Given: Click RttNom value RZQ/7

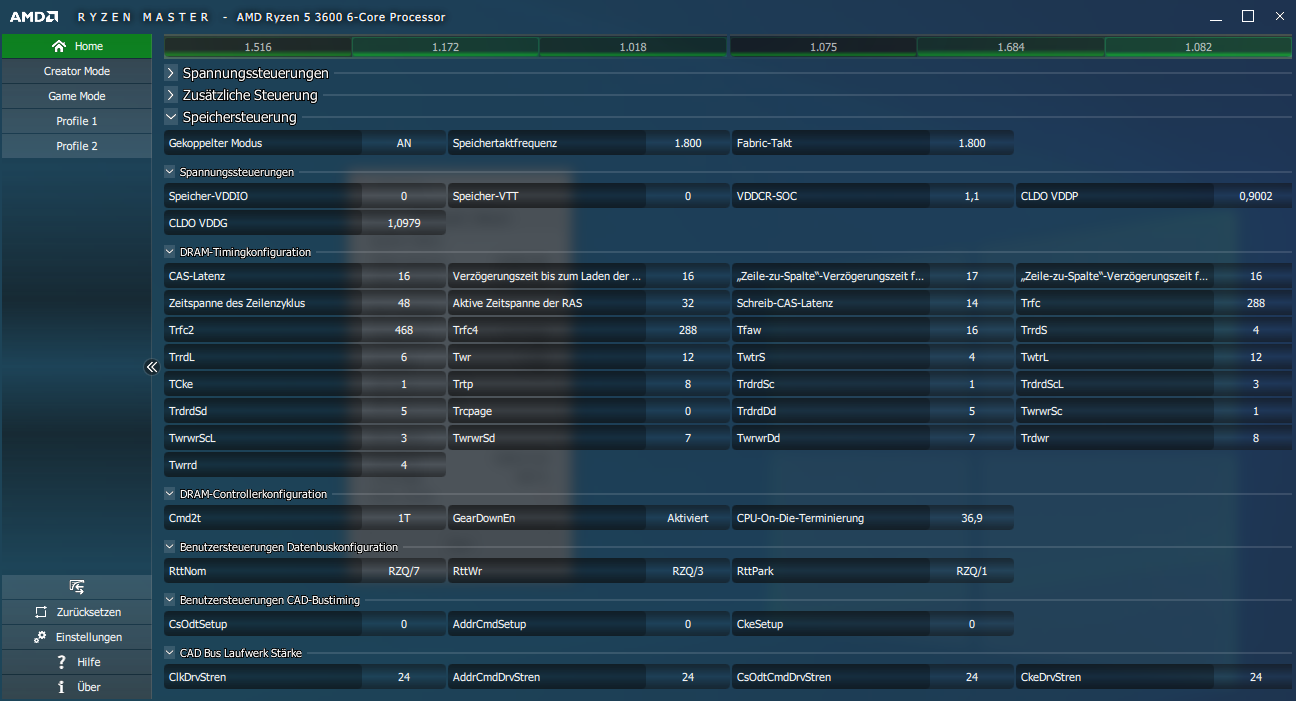Looking at the screenshot, I should click(x=404, y=571).
